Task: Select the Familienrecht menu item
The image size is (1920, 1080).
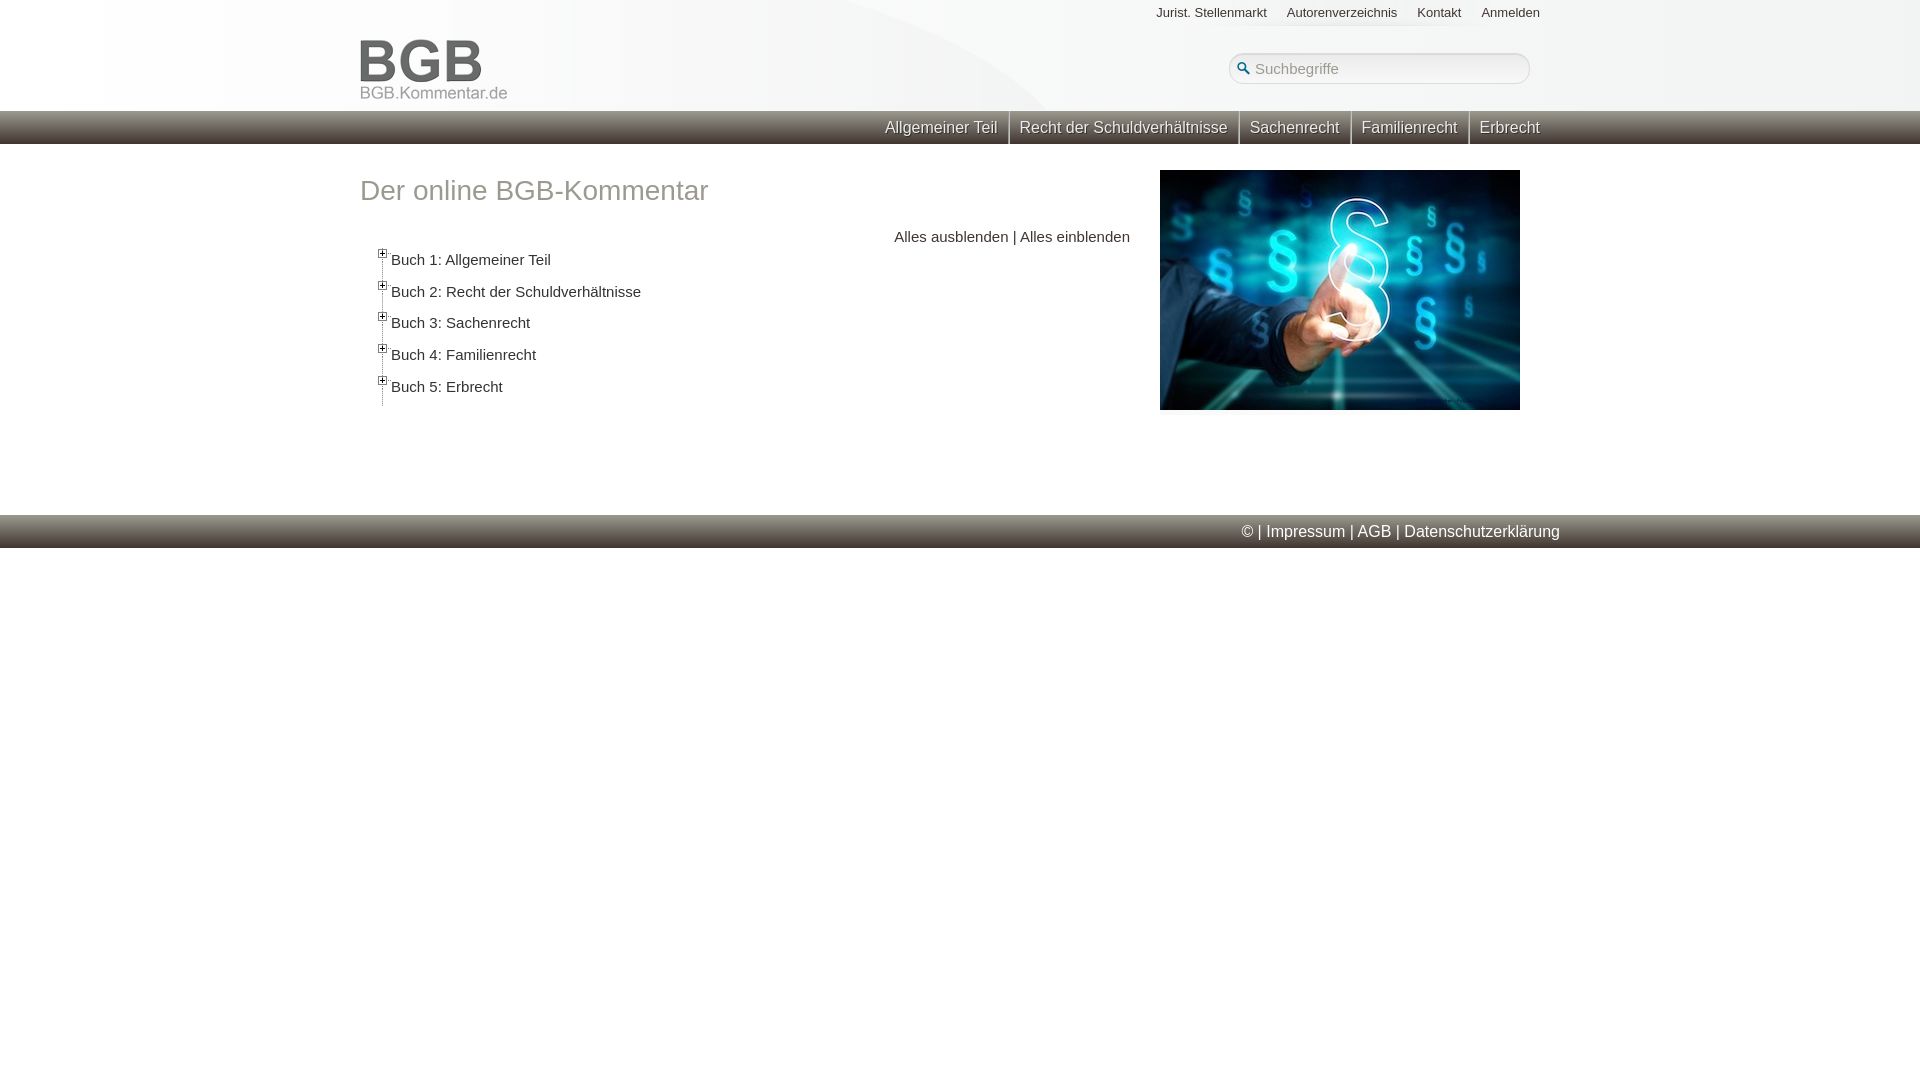Action: [x=1409, y=127]
